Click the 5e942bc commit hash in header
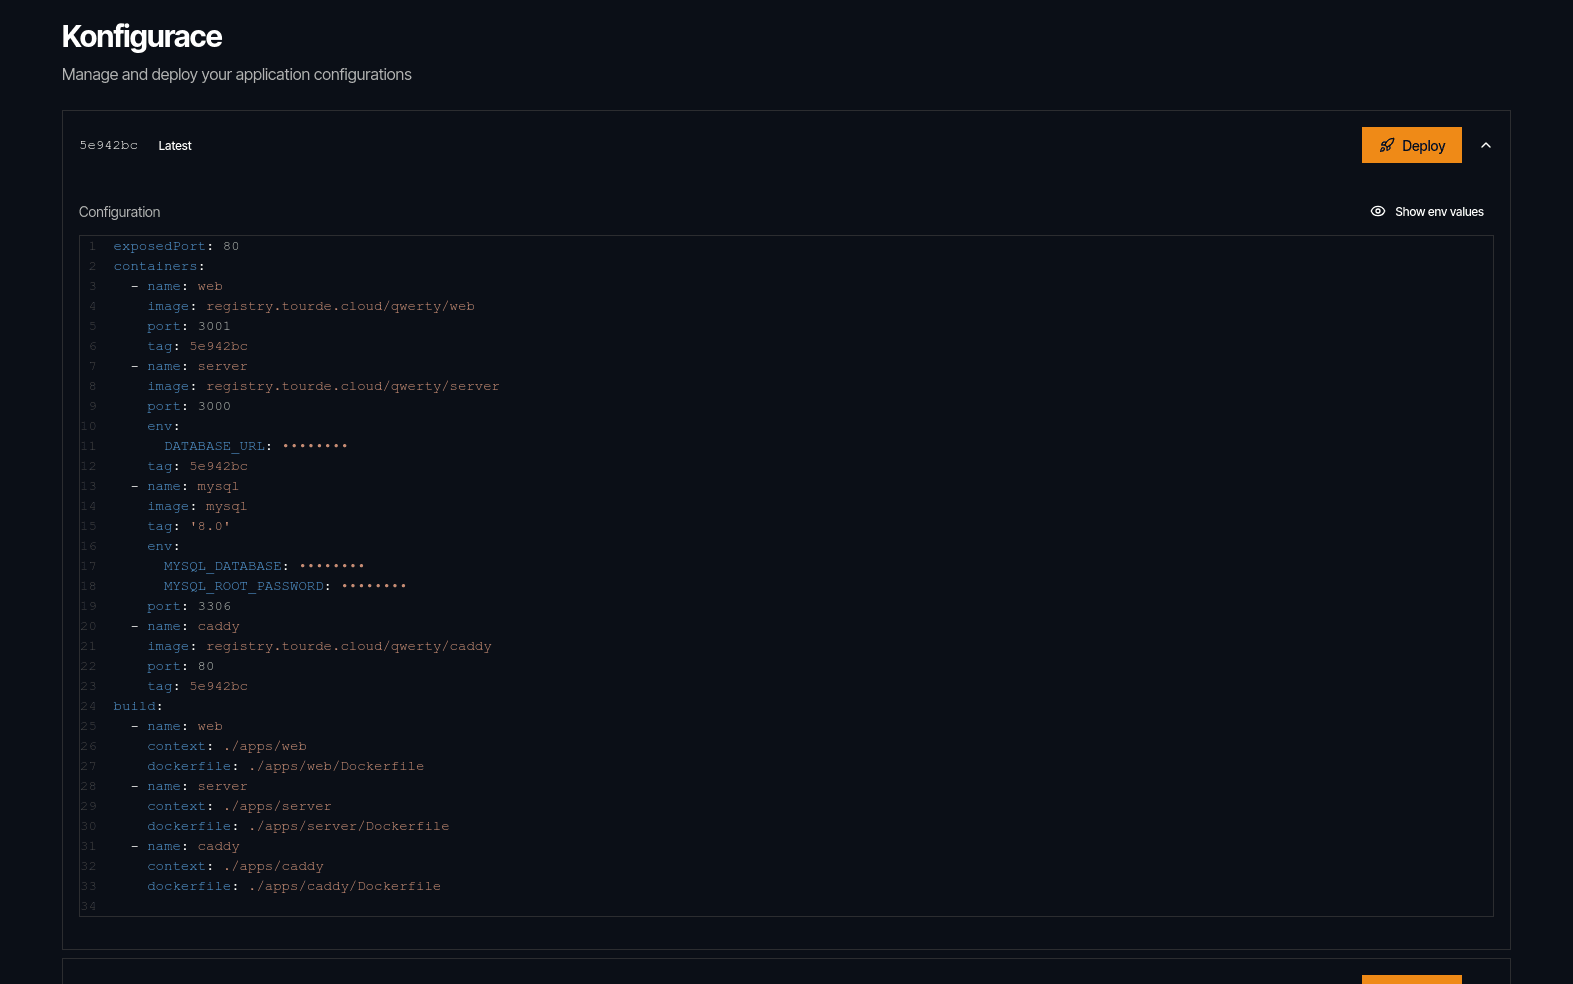Viewport: 1573px width, 984px height. pos(109,146)
